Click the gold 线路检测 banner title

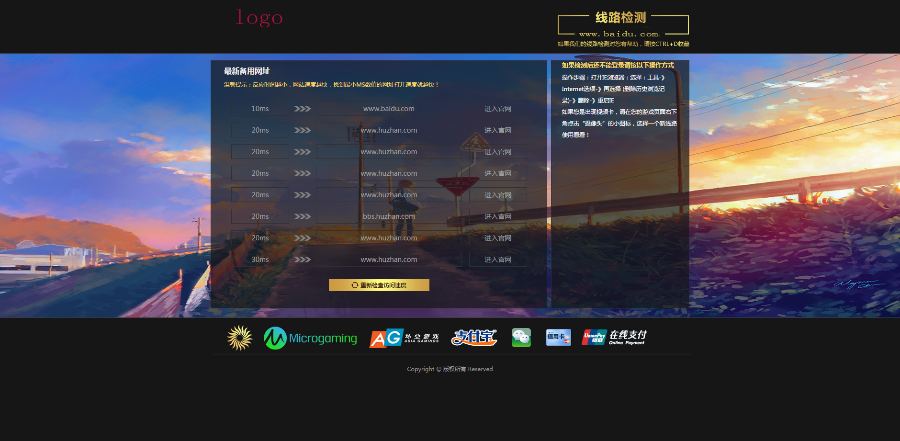point(620,18)
